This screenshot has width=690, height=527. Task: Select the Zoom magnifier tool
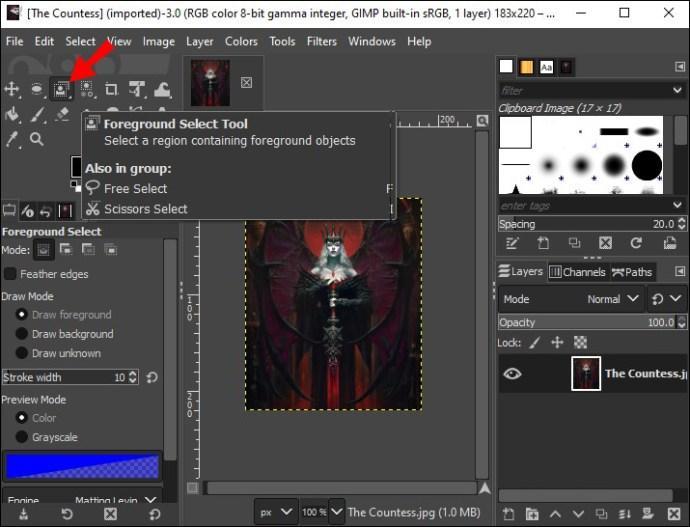(x=37, y=139)
